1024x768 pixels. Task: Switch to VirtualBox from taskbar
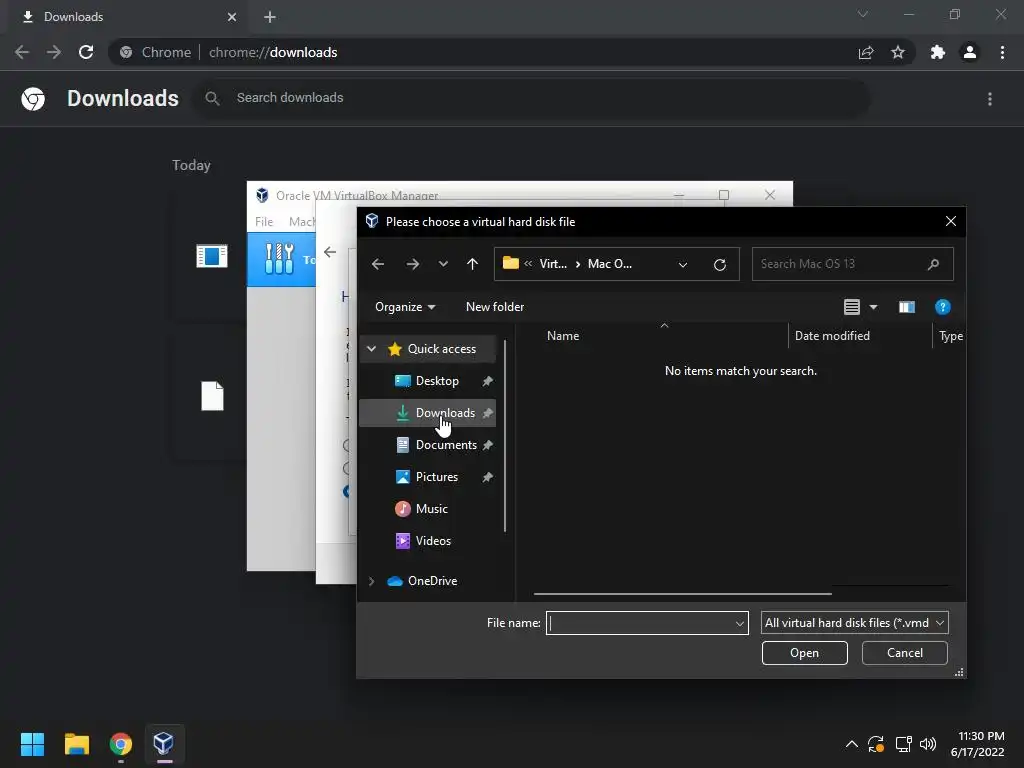(164, 744)
